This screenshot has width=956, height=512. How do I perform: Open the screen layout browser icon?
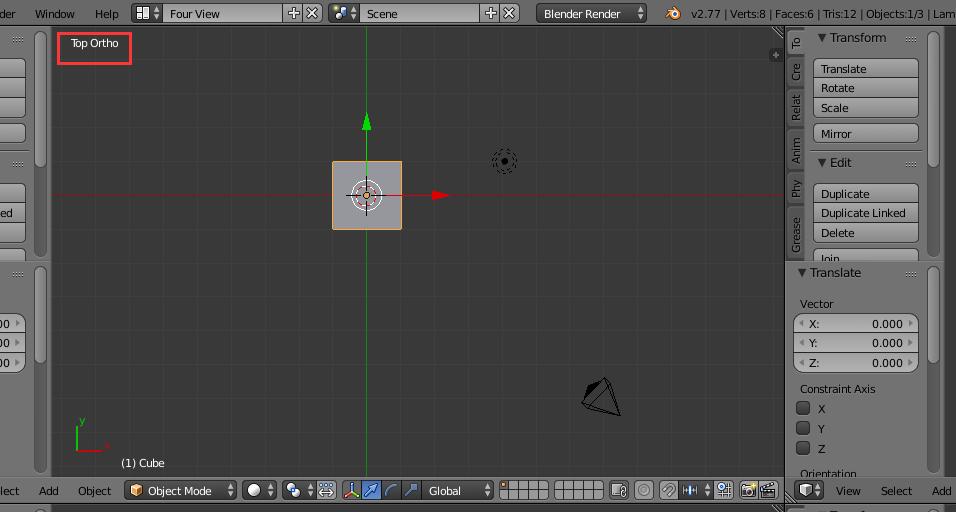pos(148,13)
